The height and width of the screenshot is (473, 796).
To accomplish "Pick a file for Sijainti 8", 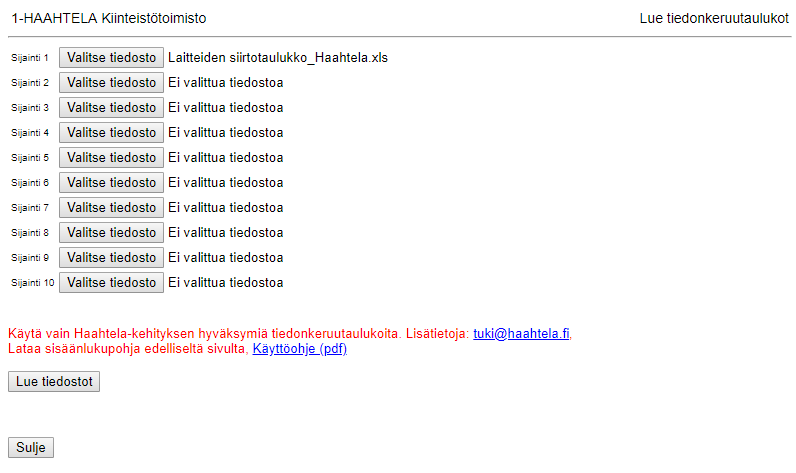I will pos(111,233).
